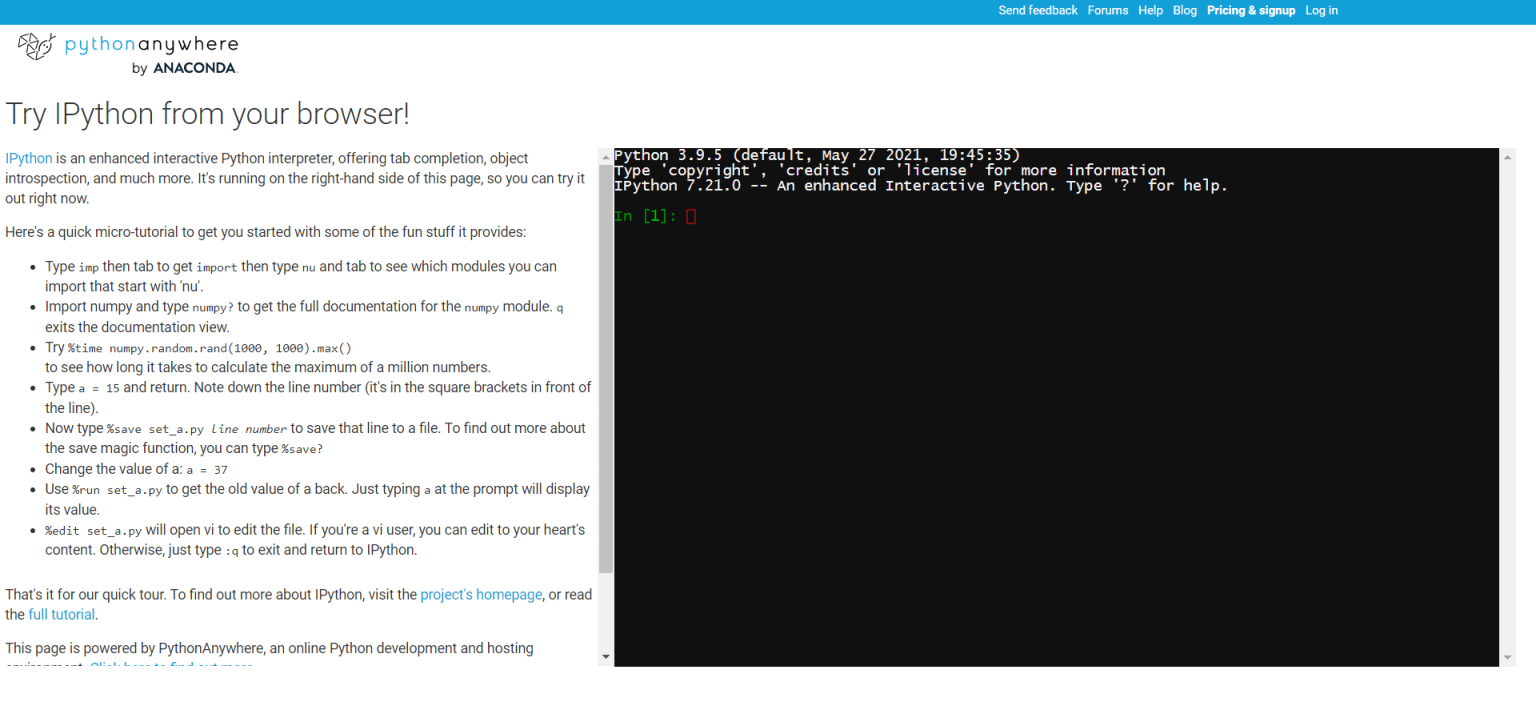Click the '%run set_a.py' code text

(x=117, y=490)
